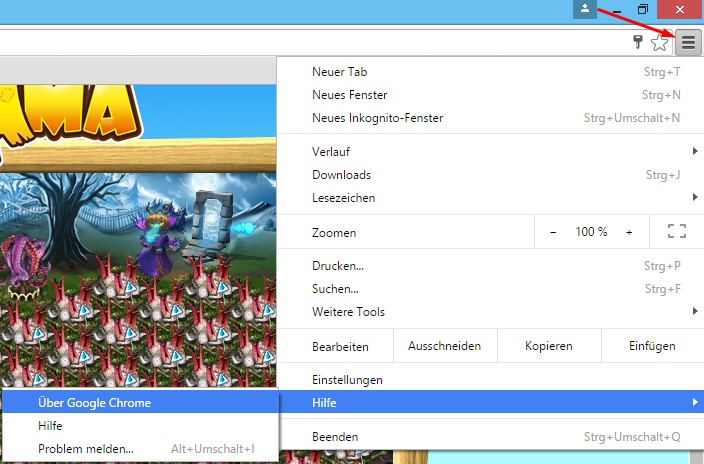Open Neues Inkognito-Fenster
The image size is (704, 464).
490,118
